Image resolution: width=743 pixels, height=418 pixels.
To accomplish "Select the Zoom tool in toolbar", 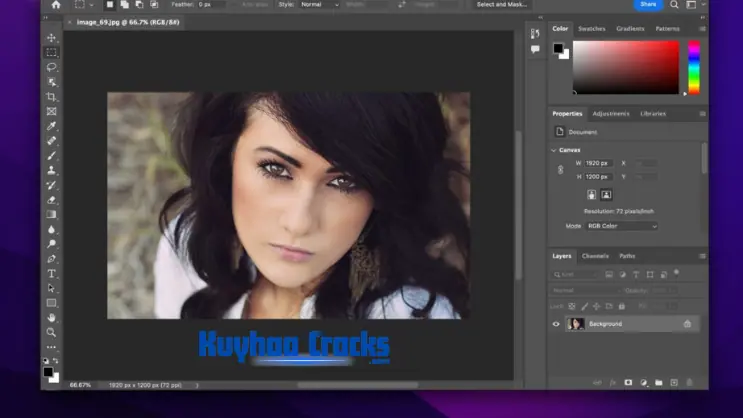I will [52, 332].
